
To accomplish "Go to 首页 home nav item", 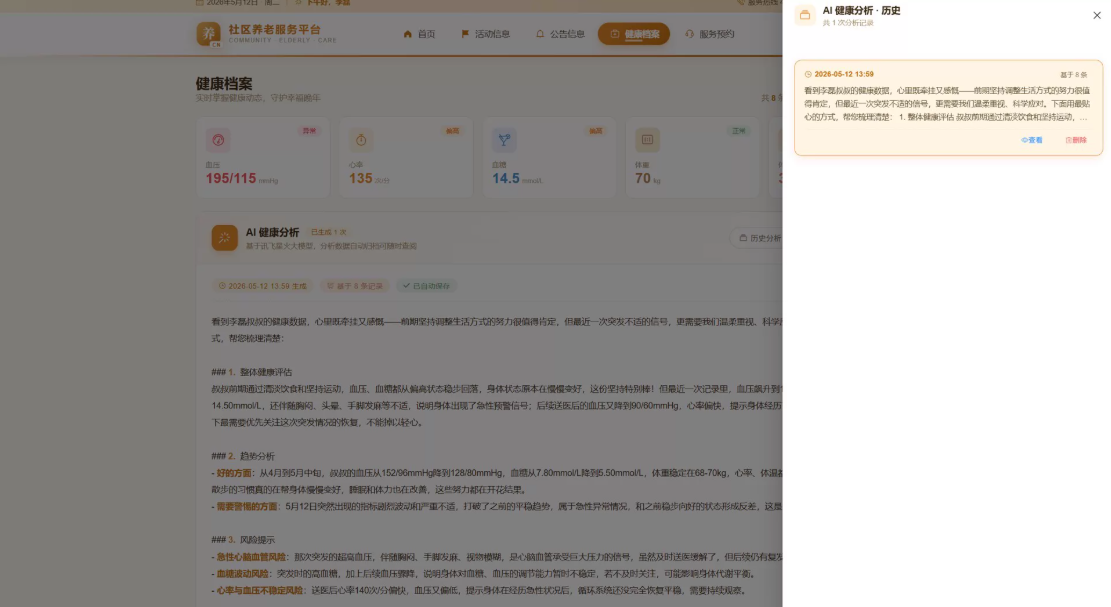I will 419,34.
